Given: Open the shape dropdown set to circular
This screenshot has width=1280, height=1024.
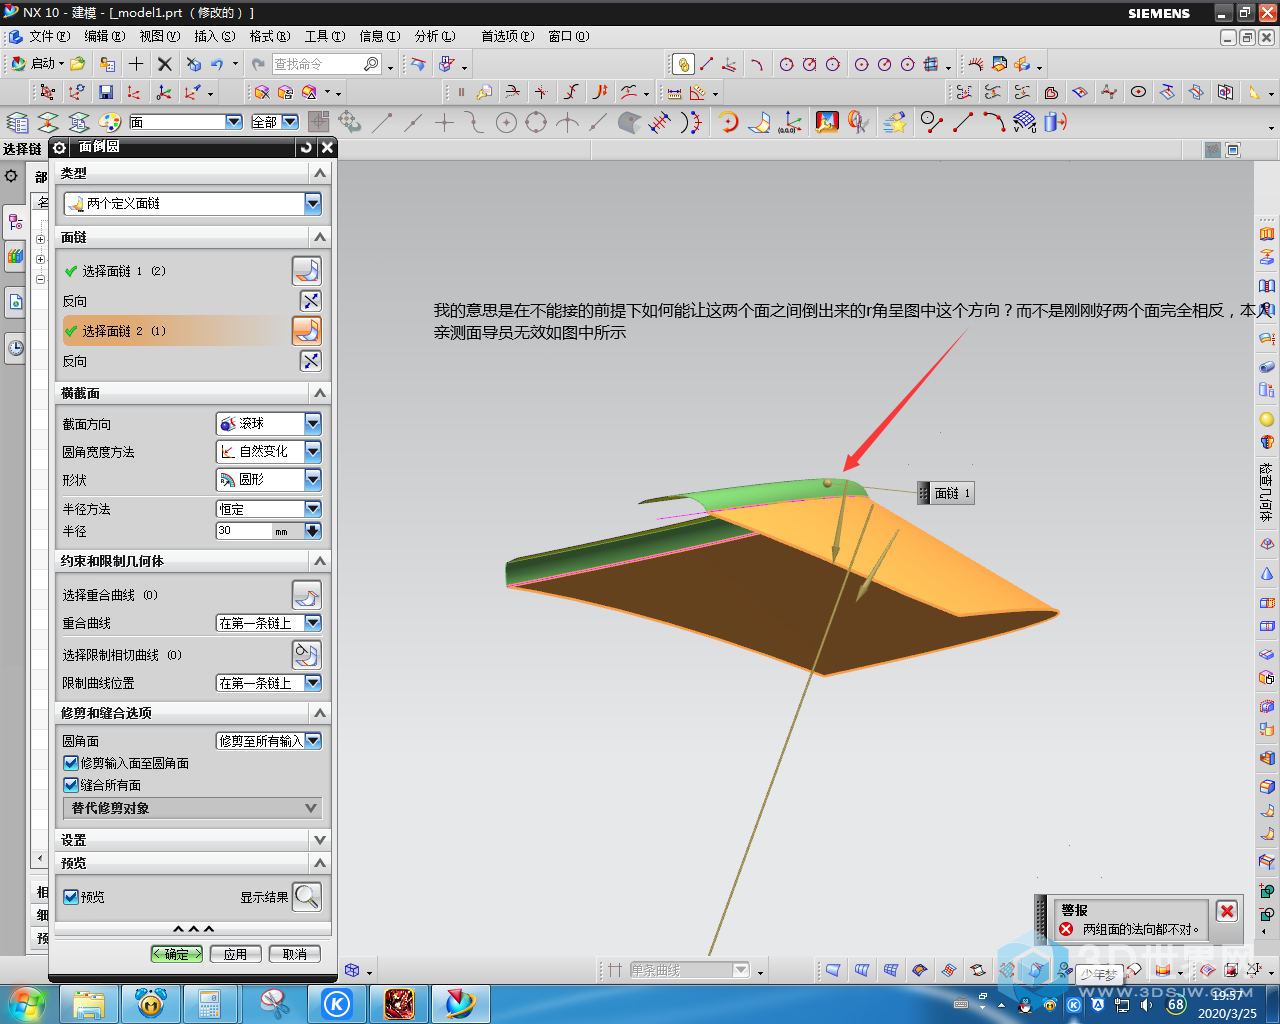Looking at the screenshot, I should tap(269, 480).
